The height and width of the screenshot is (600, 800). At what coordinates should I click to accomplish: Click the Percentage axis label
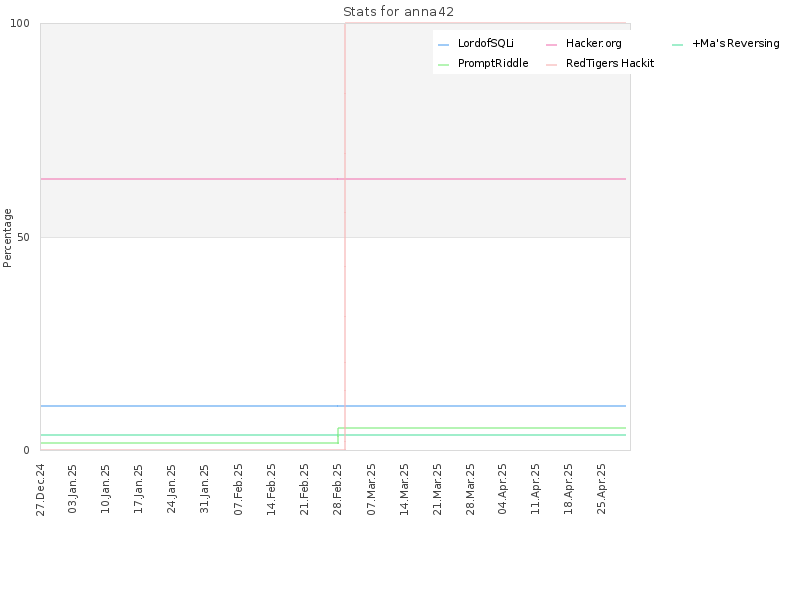point(7,238)
